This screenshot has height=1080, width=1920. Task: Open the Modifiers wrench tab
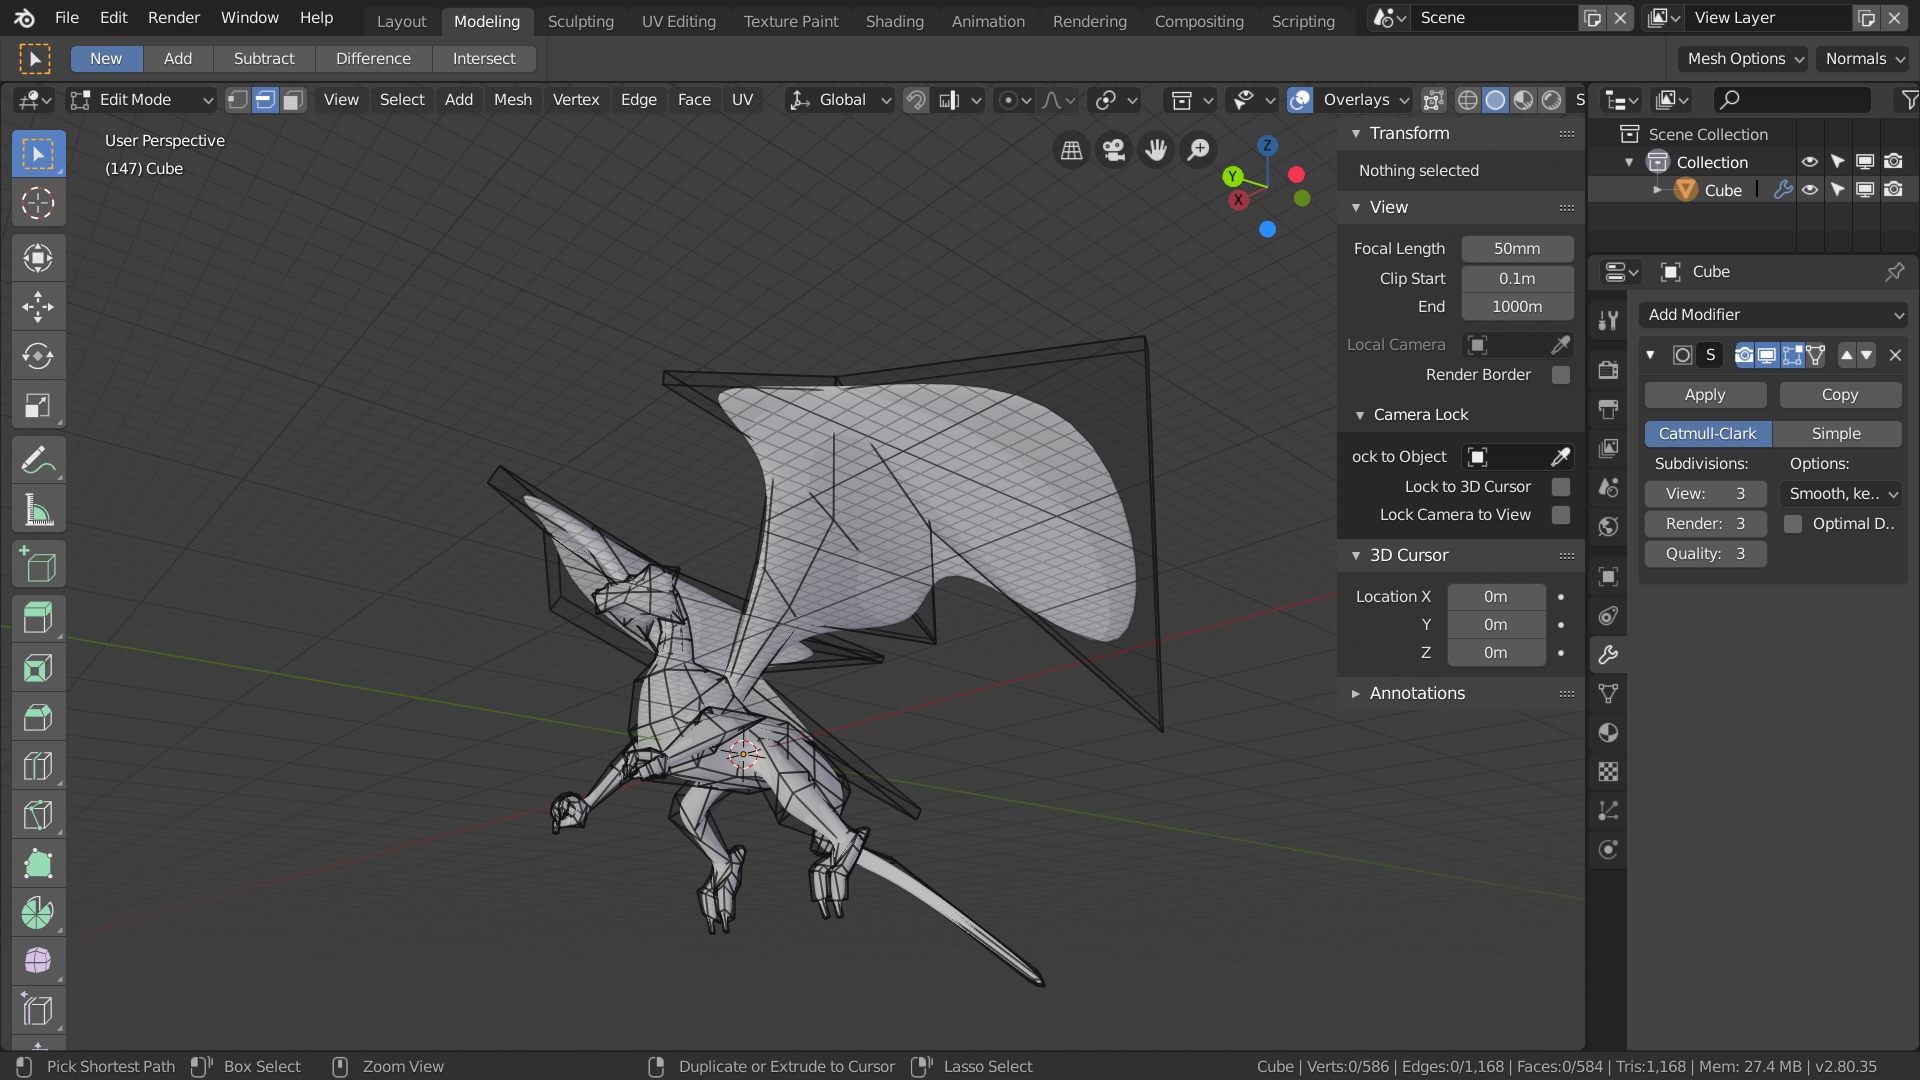[1608, 655]
